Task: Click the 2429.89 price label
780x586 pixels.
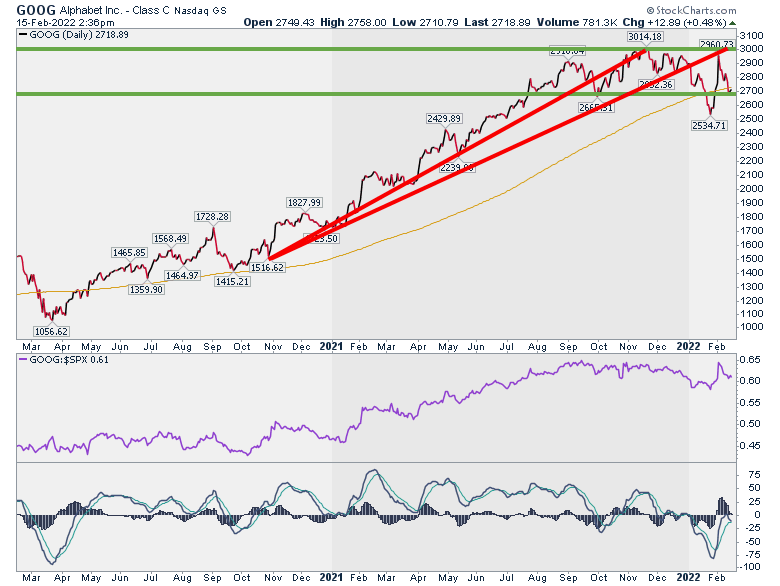Action: tap(444, 118)
